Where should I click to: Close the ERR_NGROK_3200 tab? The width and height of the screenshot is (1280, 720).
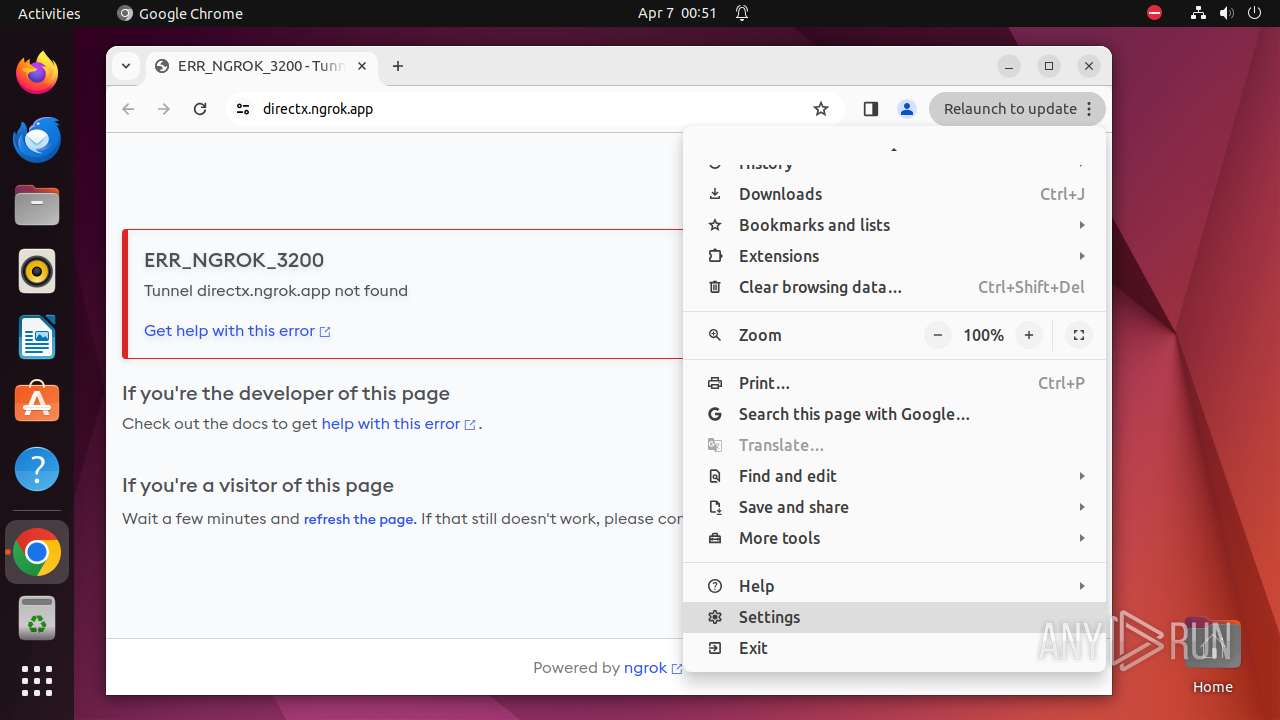(x=362, y=66)
